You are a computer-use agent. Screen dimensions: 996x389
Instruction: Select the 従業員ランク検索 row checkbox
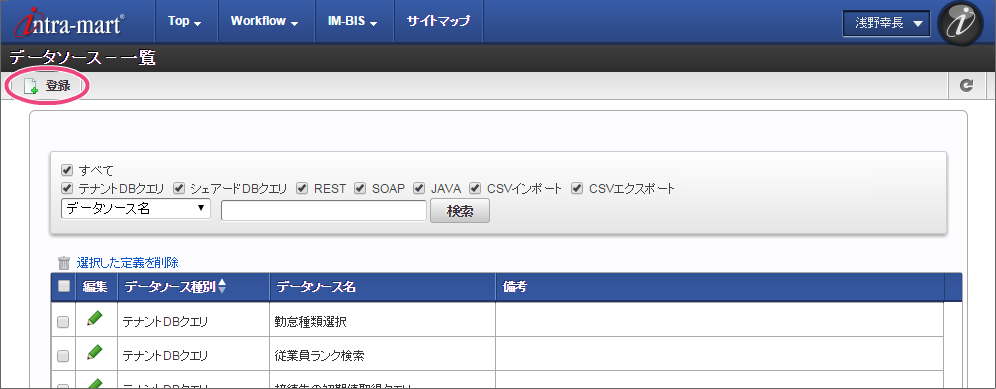(63, 356)
